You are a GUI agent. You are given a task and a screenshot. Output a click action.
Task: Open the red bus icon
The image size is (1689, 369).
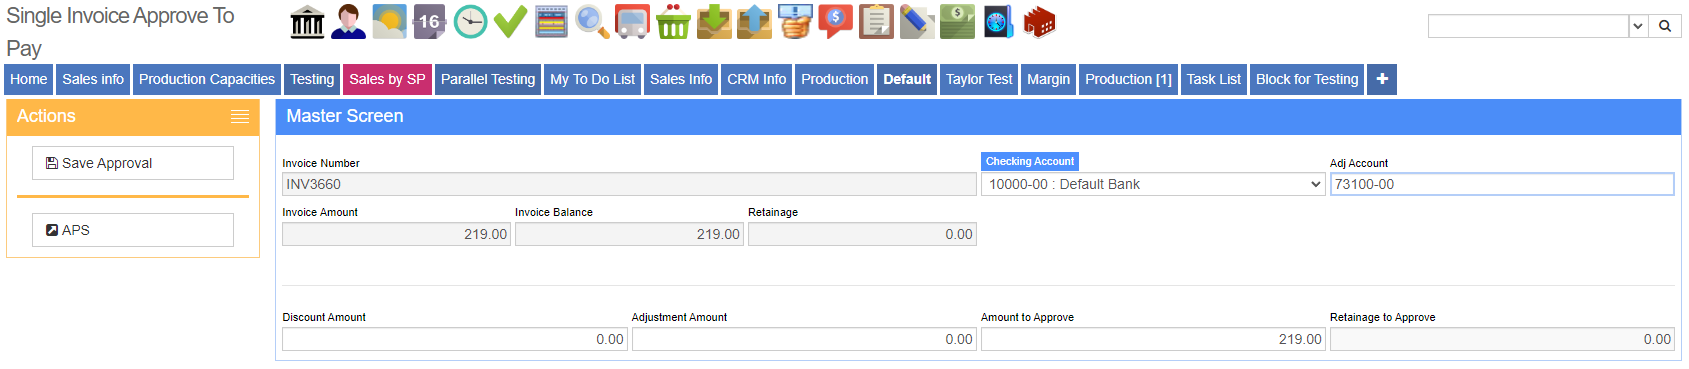(x=632, y=21)
